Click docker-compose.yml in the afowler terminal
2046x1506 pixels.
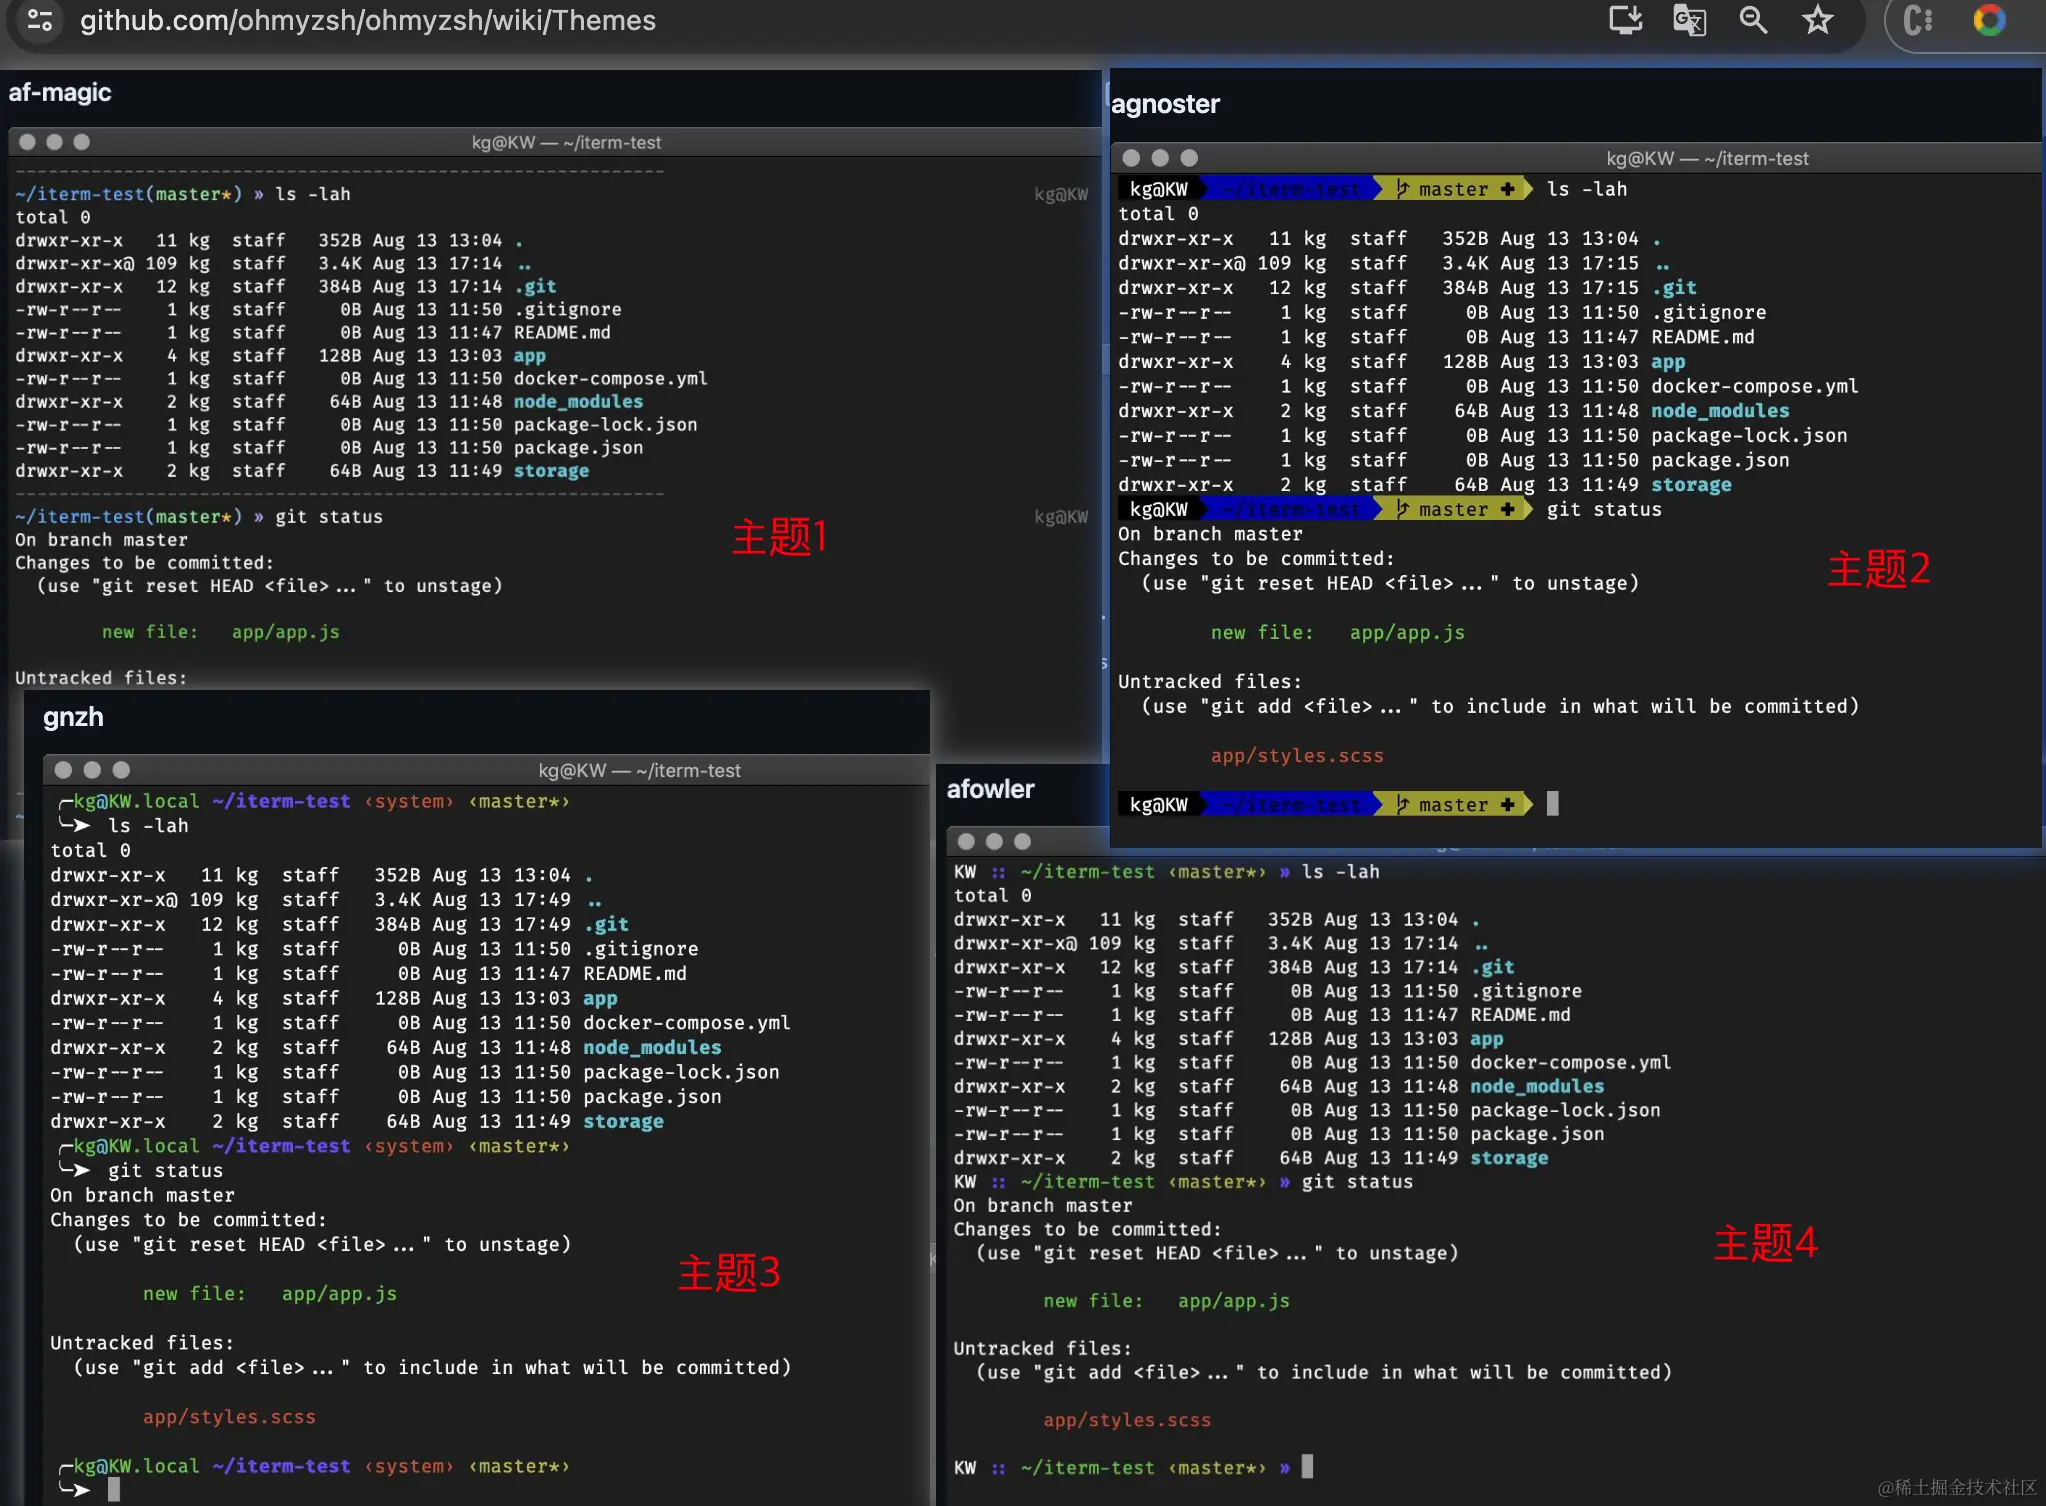coord(1570,1062)
